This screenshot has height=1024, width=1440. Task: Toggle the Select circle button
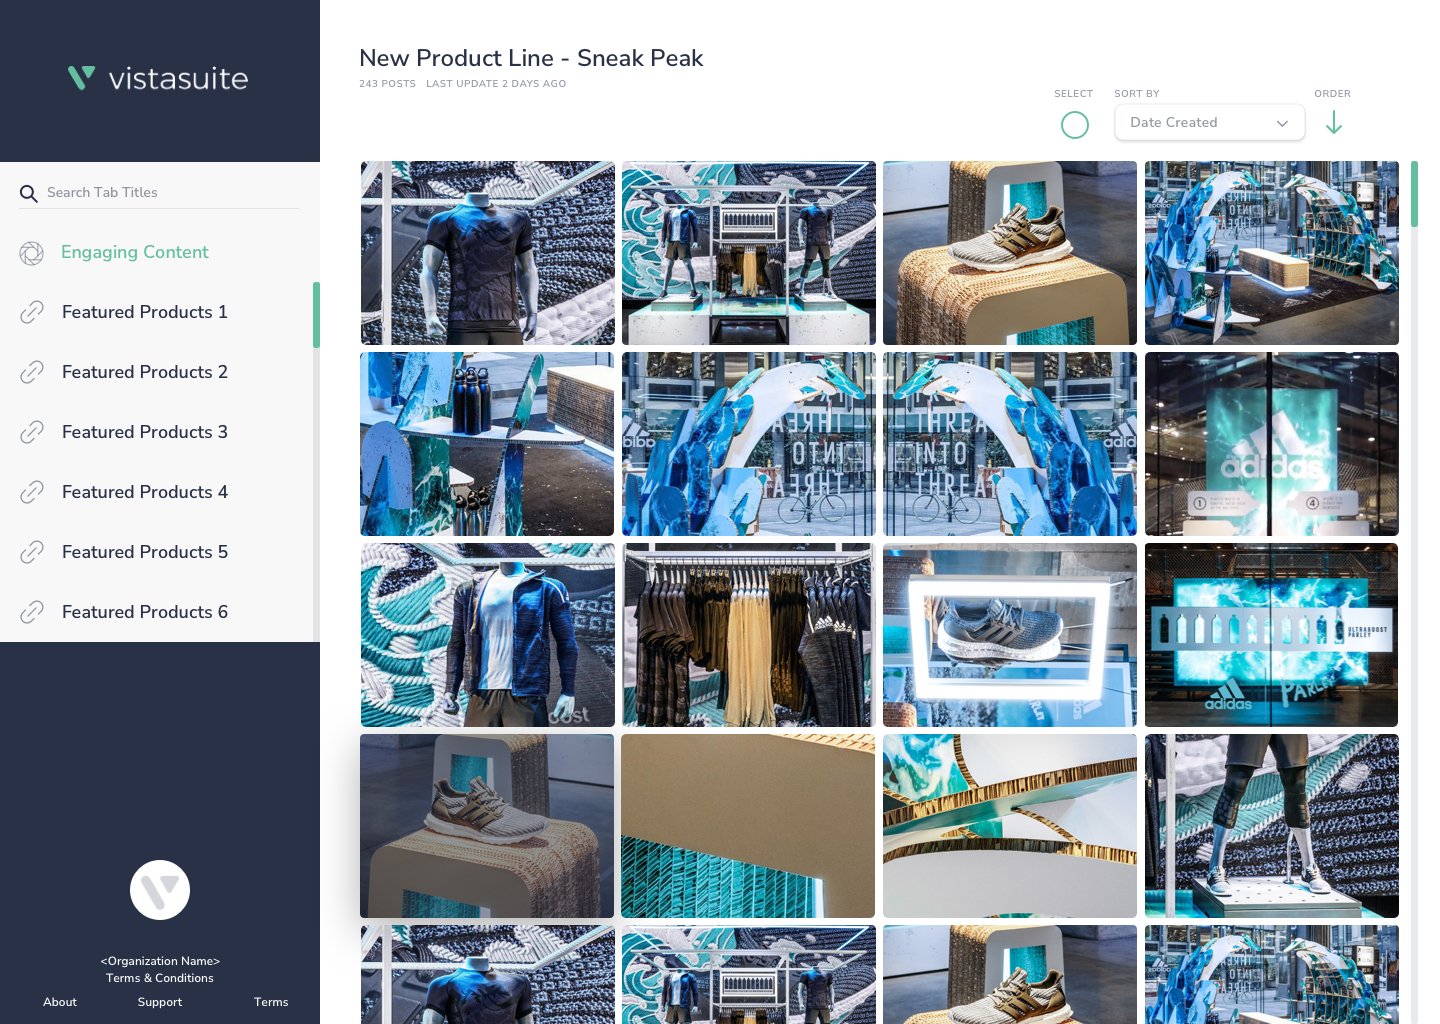1075,125
